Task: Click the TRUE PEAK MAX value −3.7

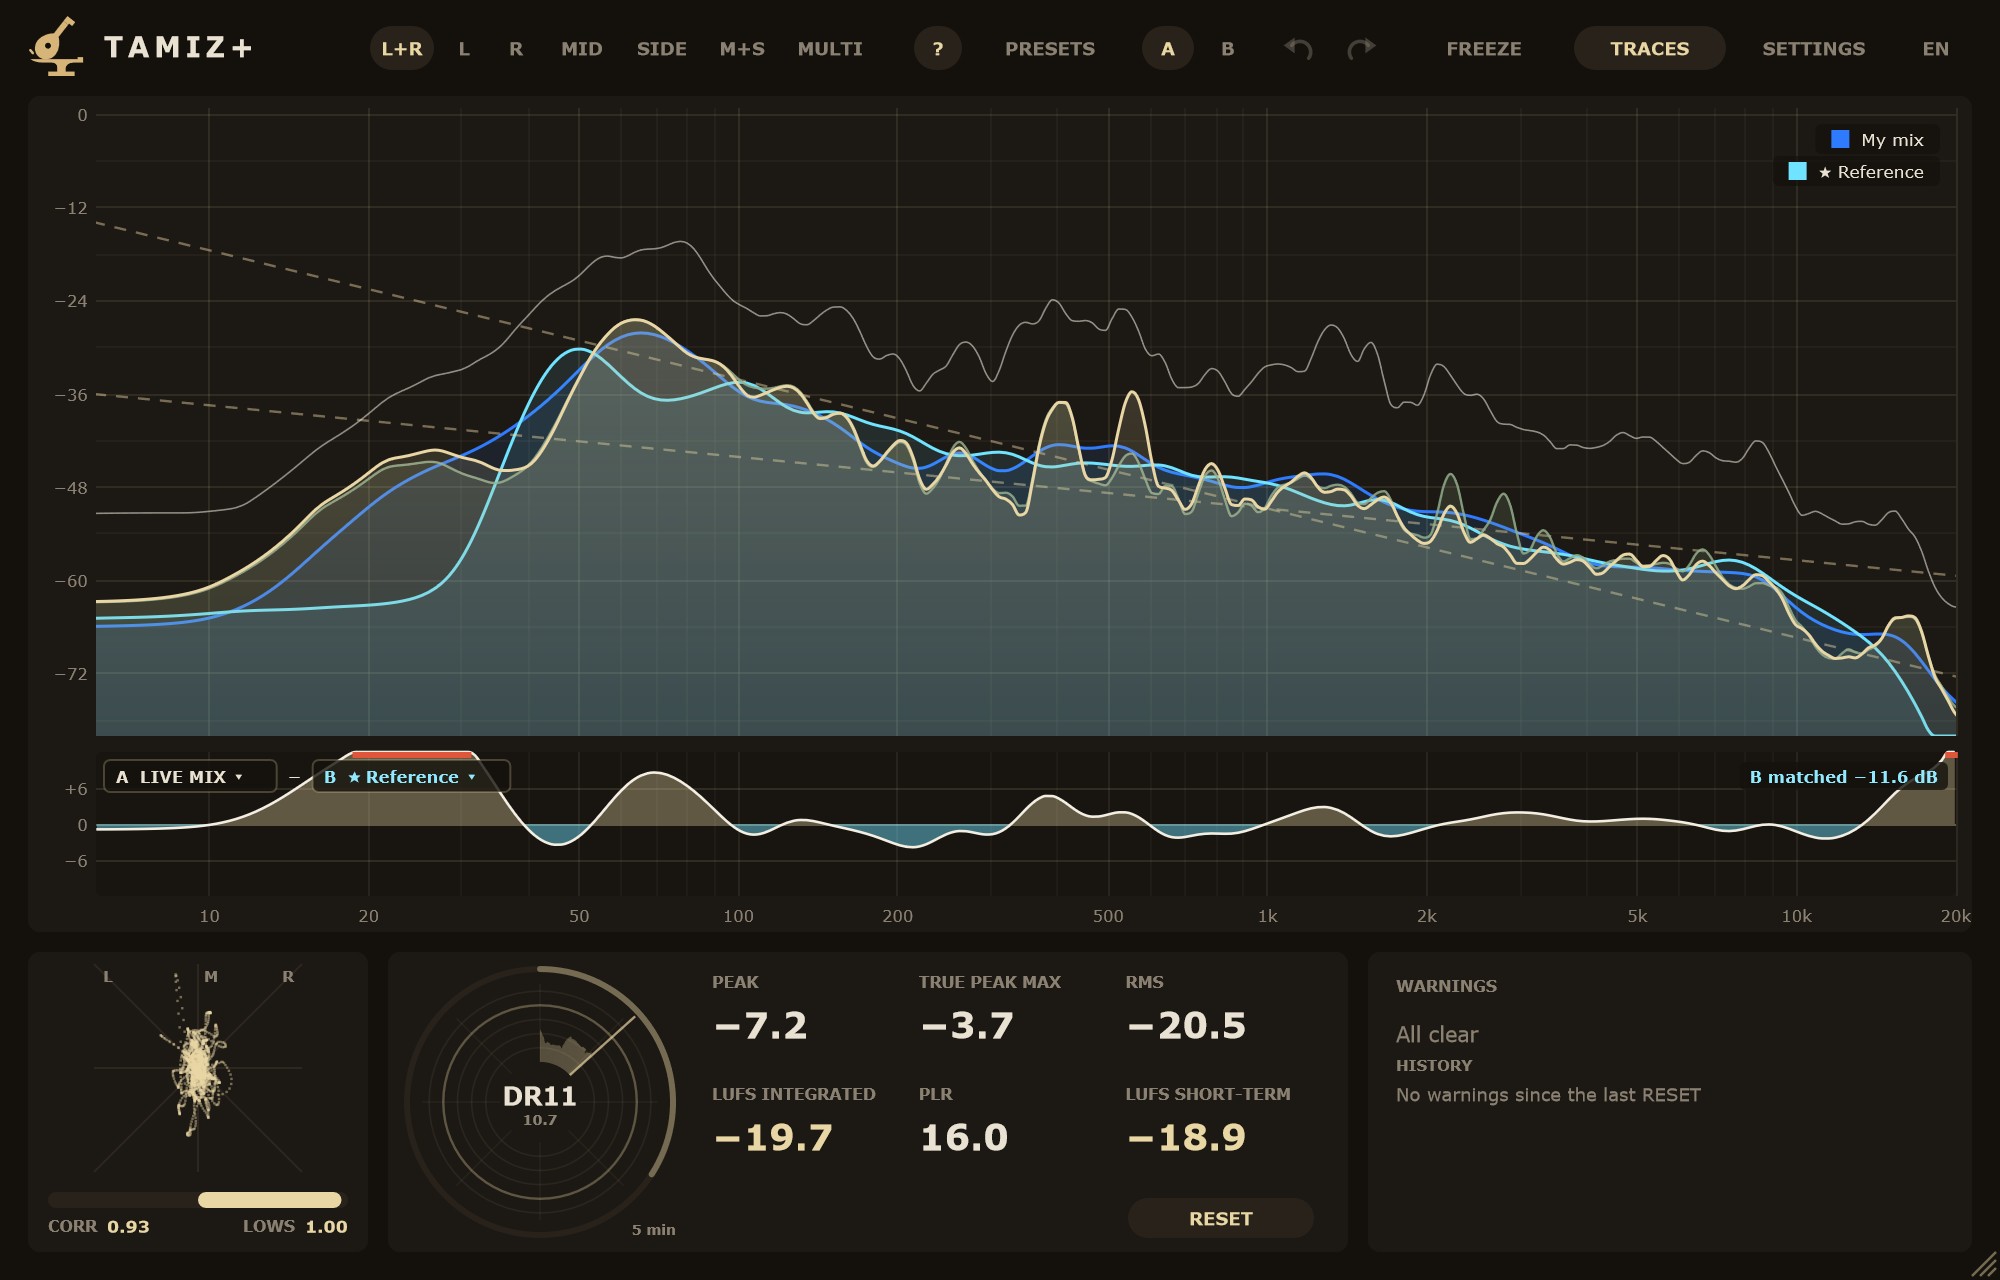Action: click(x=967, y=1026)
